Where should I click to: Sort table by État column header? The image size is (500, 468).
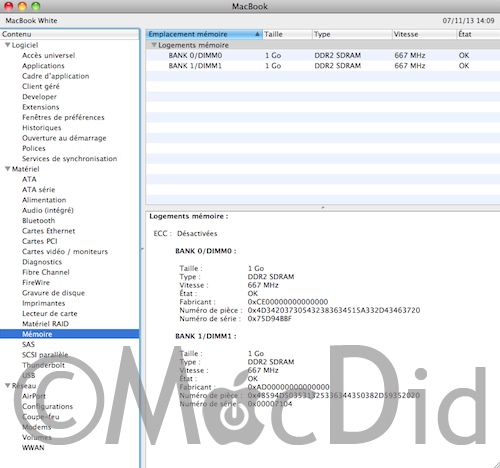click(478, 34)
